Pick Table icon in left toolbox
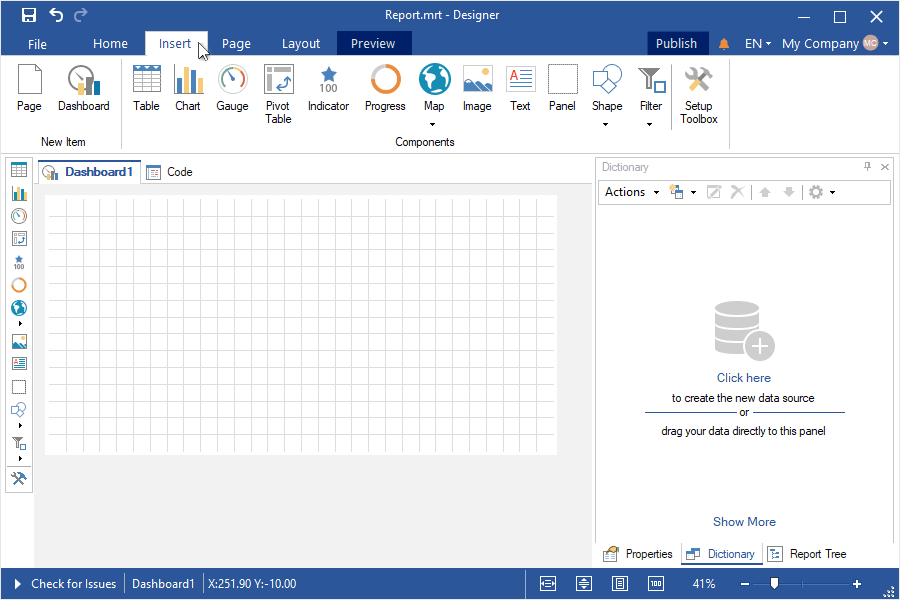The width and height of the screenshot is (900, 600). pyautogui.click(x=19, y=170)
